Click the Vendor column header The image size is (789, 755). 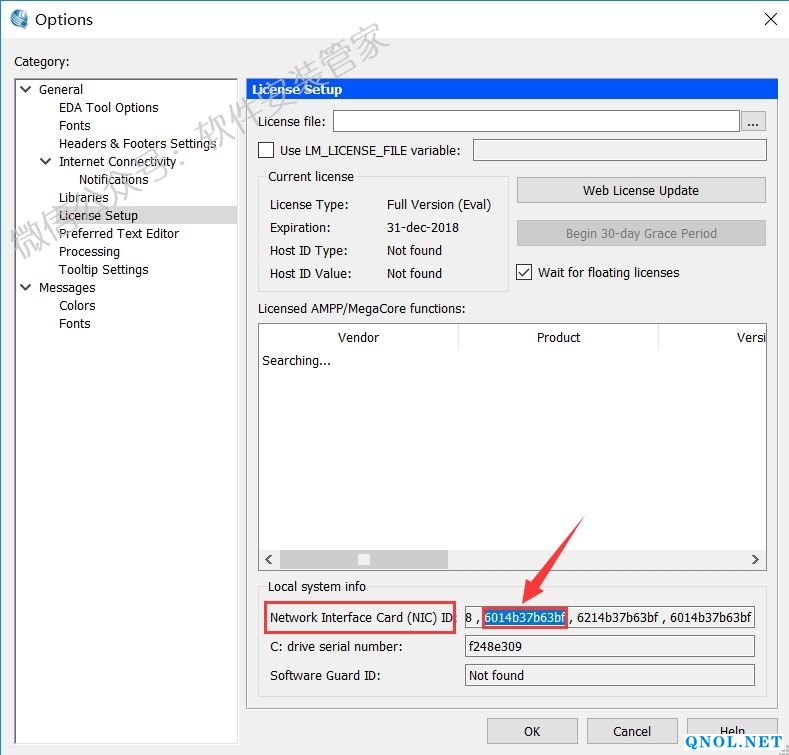pos(358,338)
